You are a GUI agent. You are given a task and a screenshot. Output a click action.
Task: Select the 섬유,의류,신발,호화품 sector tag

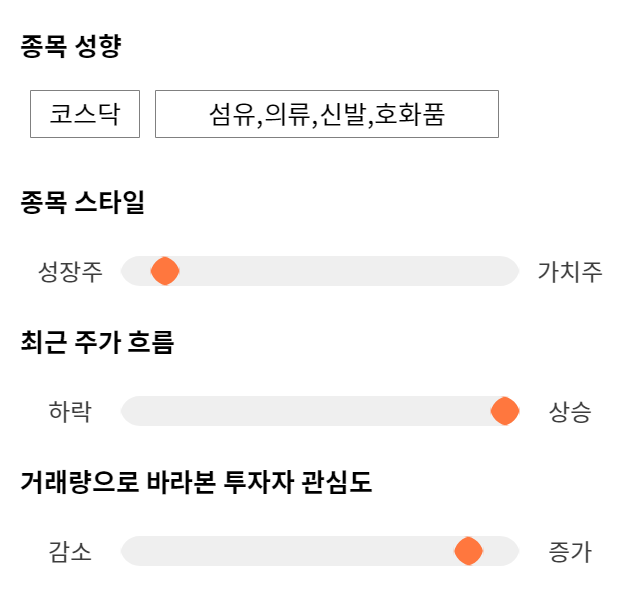(x=326, y=114)
